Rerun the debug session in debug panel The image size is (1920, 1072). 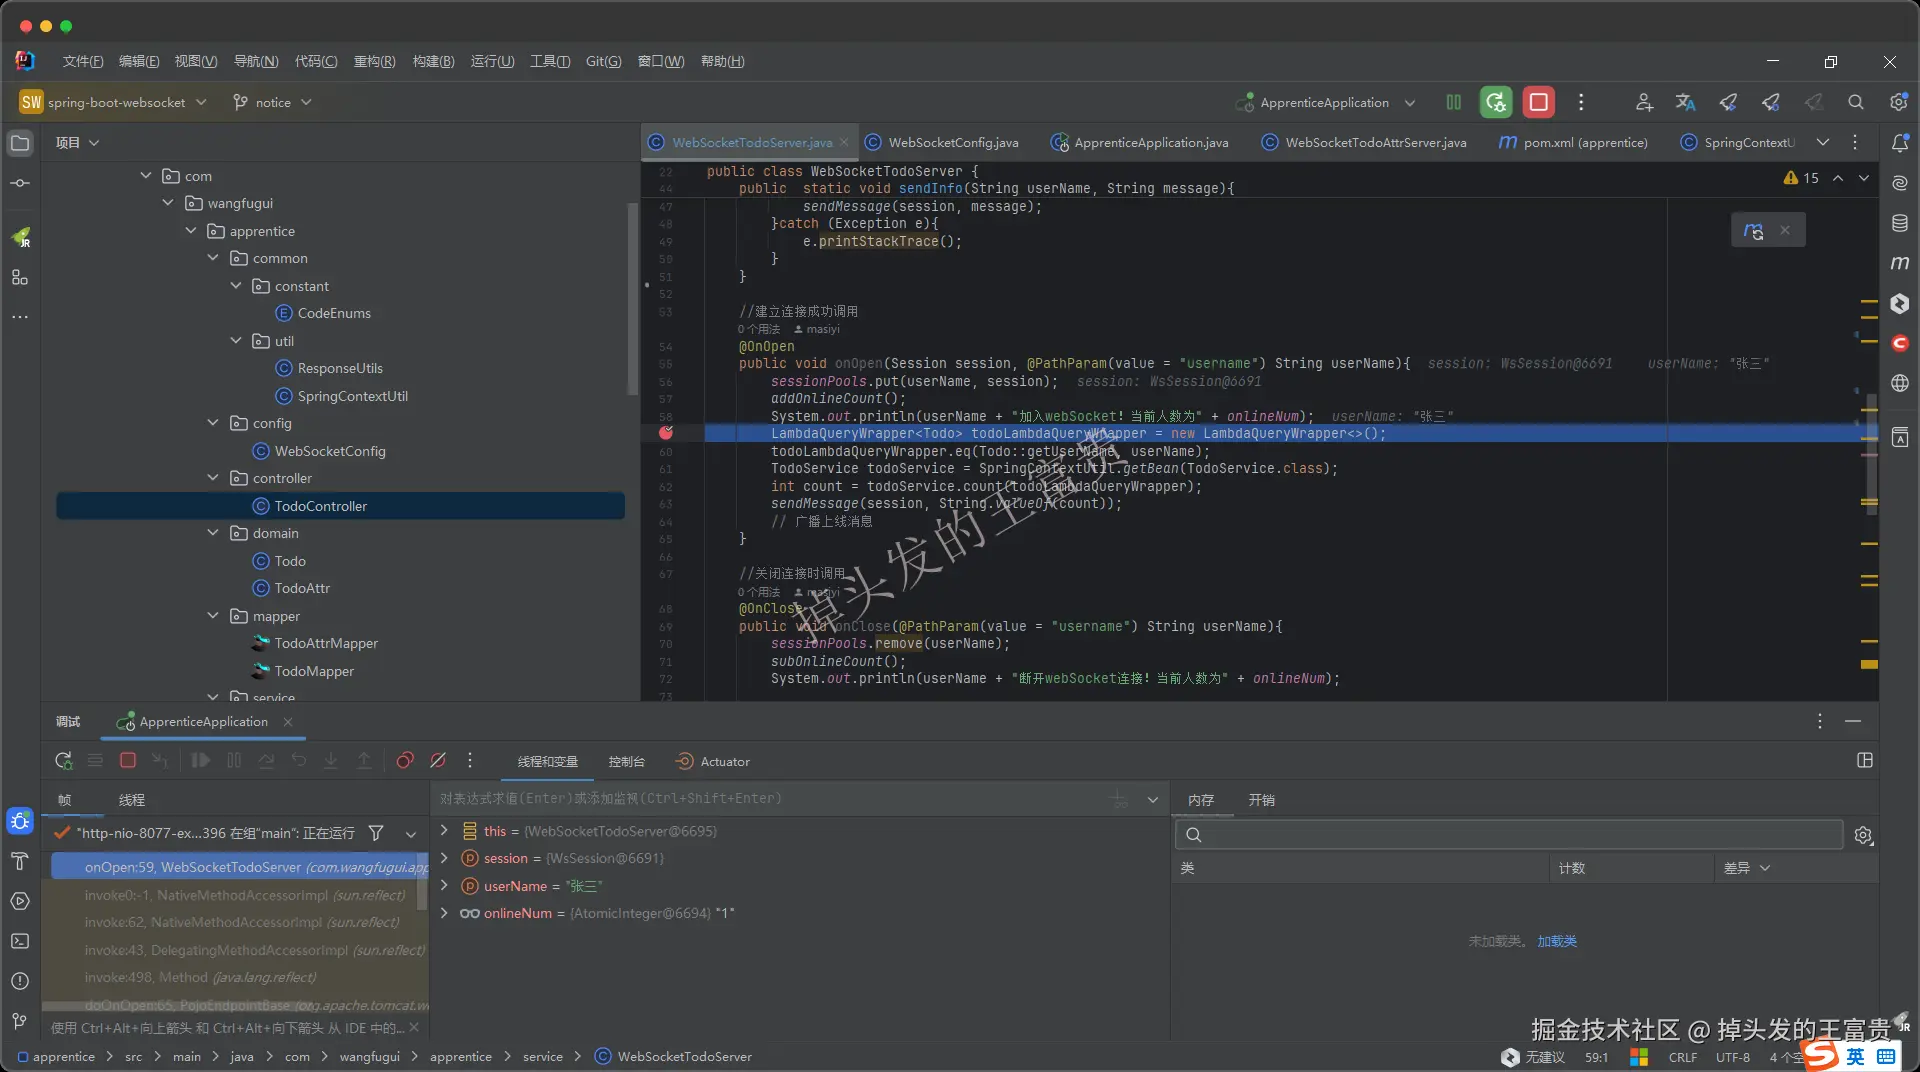coord(63,761)
